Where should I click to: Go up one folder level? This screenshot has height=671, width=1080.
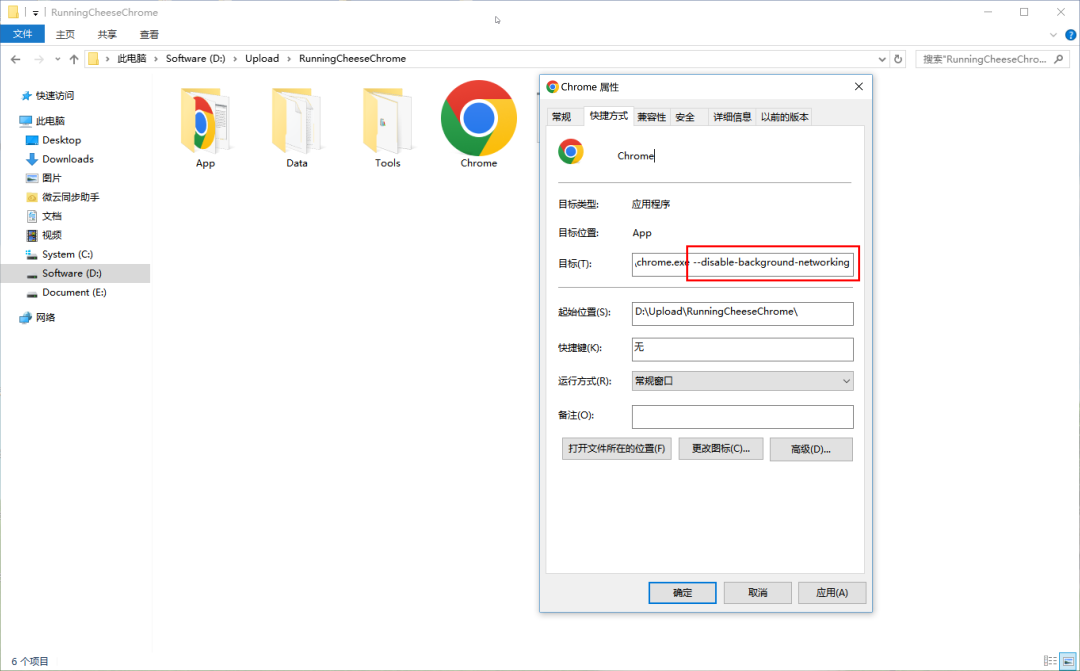[x=74, y=59]
